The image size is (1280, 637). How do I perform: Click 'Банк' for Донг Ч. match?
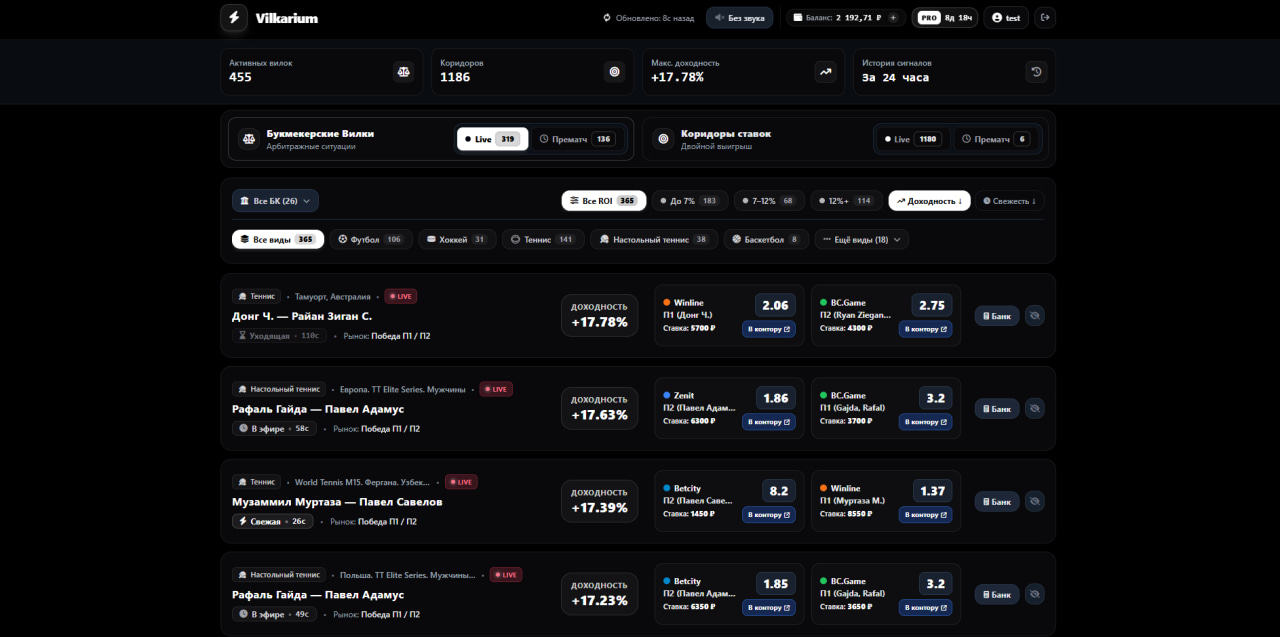coord(997,316)
